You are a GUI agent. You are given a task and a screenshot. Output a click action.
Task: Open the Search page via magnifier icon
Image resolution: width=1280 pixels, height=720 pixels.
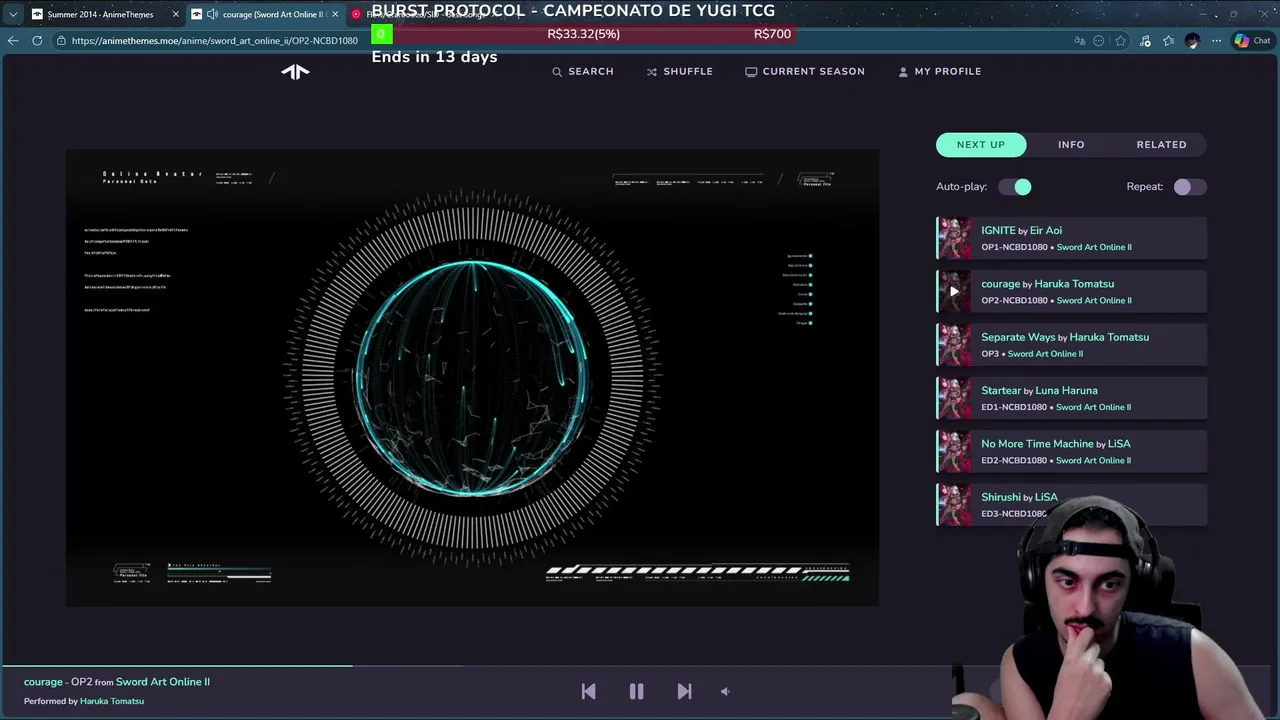(557, 72)
